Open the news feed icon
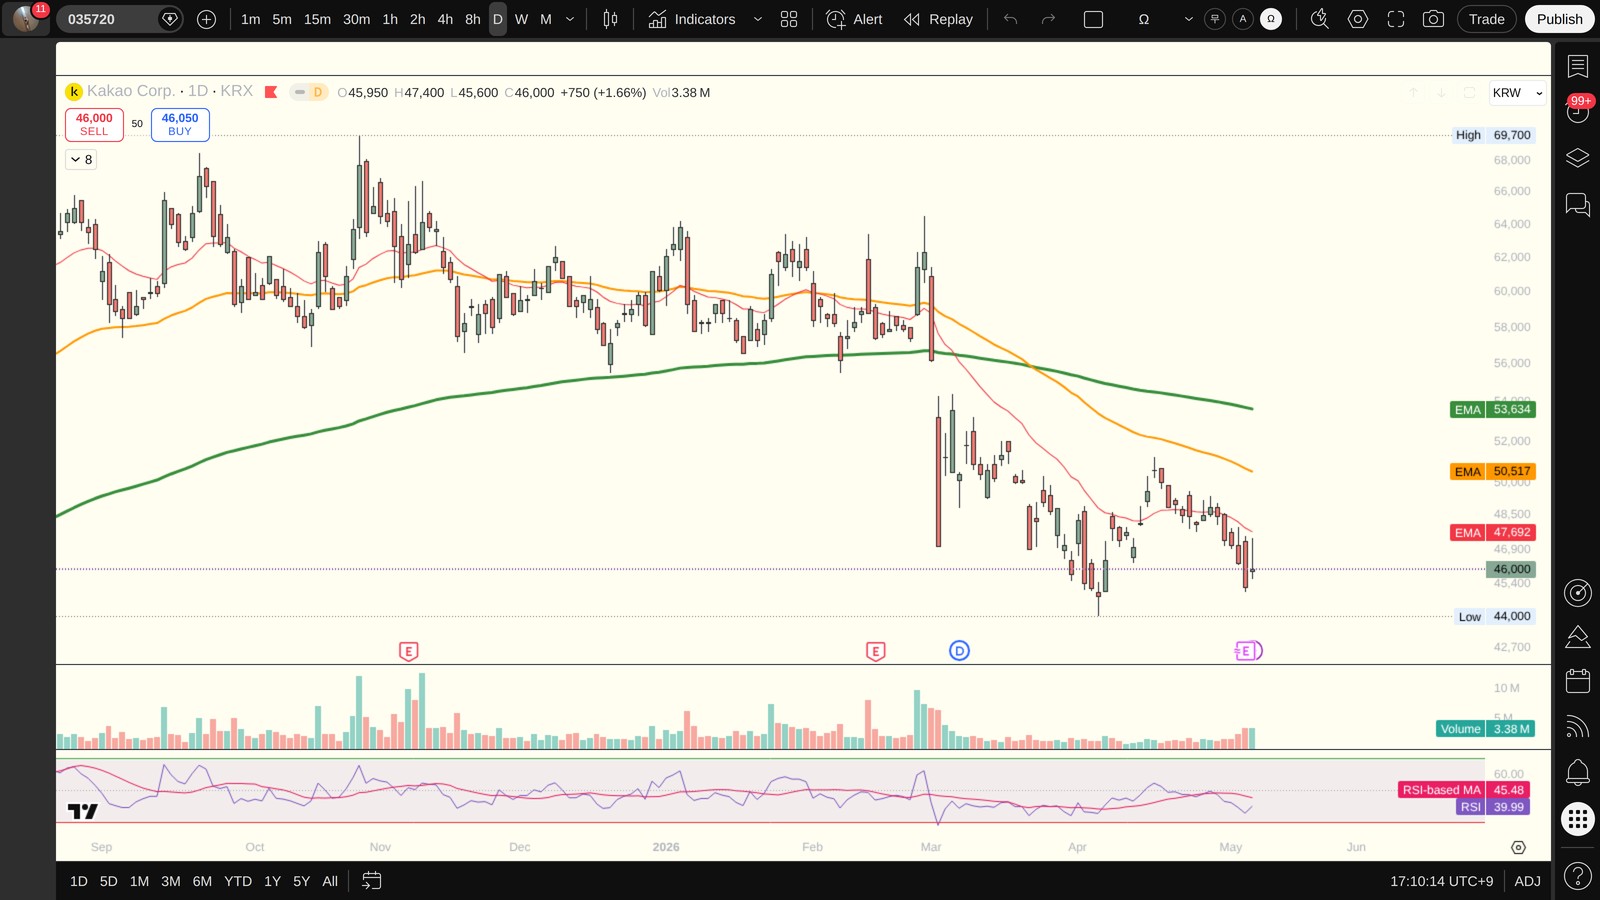This screenshot has height=900, width=1600. click(x=1577, y=727)
